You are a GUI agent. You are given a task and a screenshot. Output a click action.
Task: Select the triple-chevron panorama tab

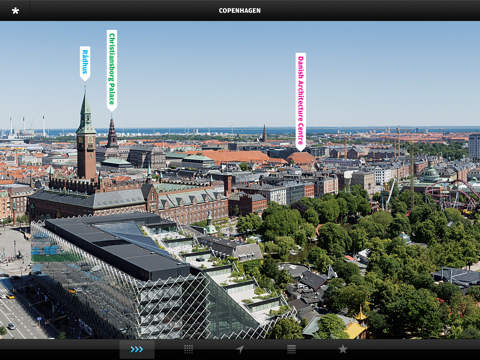tap(137, 349)
